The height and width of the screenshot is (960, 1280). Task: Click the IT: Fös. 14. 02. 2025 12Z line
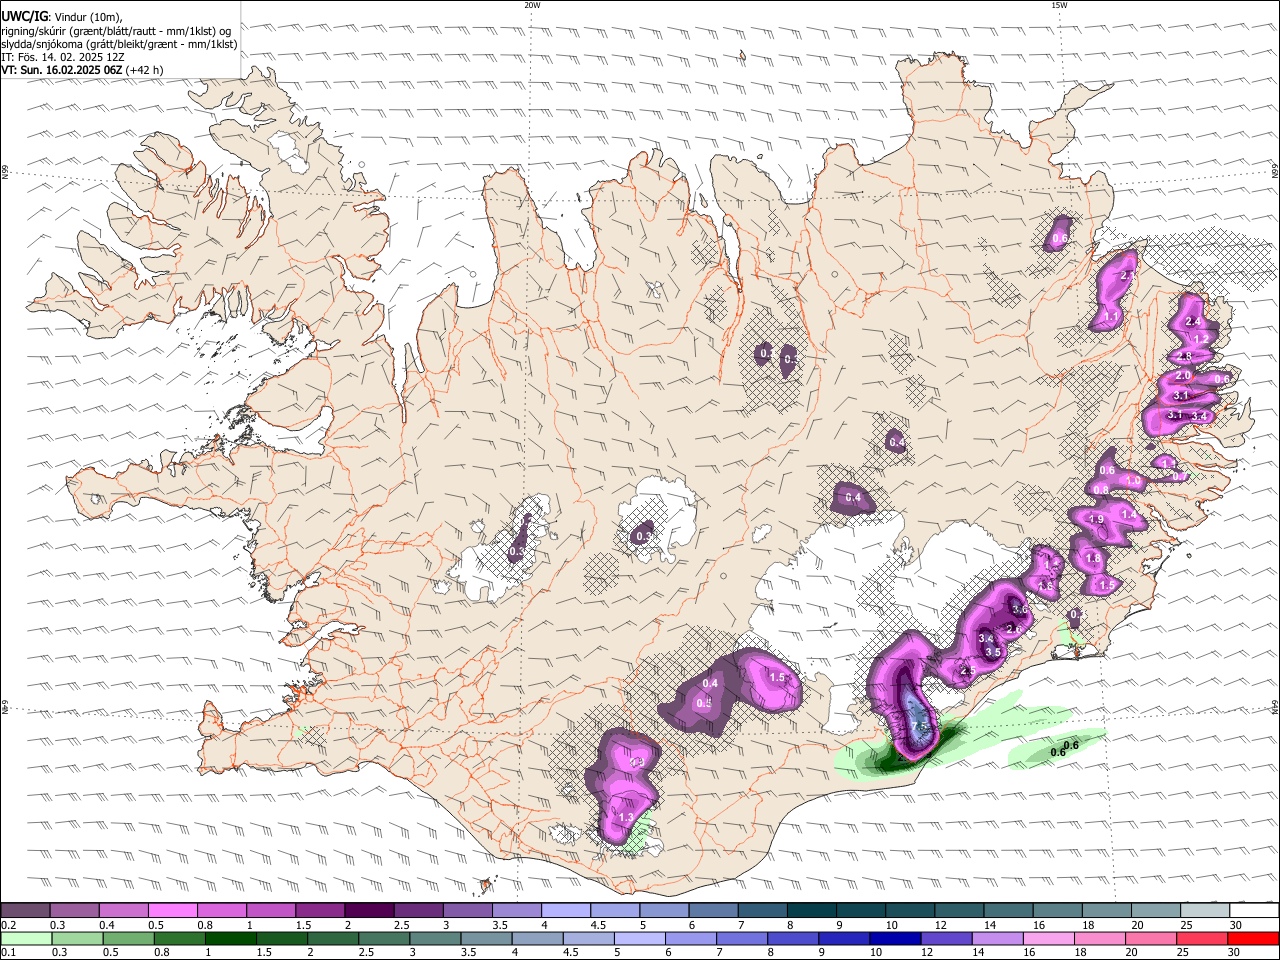point(64,57)
